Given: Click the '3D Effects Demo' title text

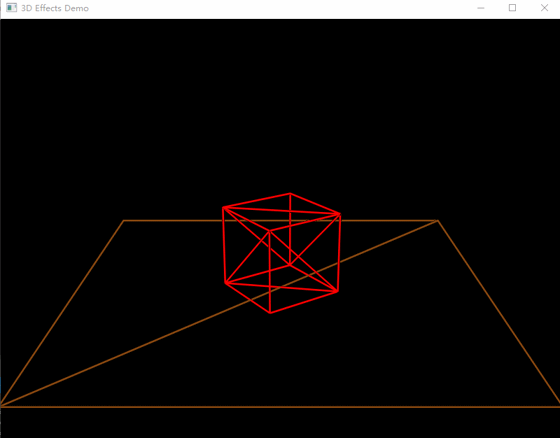Looking at the screenshot, I should 55,8.
